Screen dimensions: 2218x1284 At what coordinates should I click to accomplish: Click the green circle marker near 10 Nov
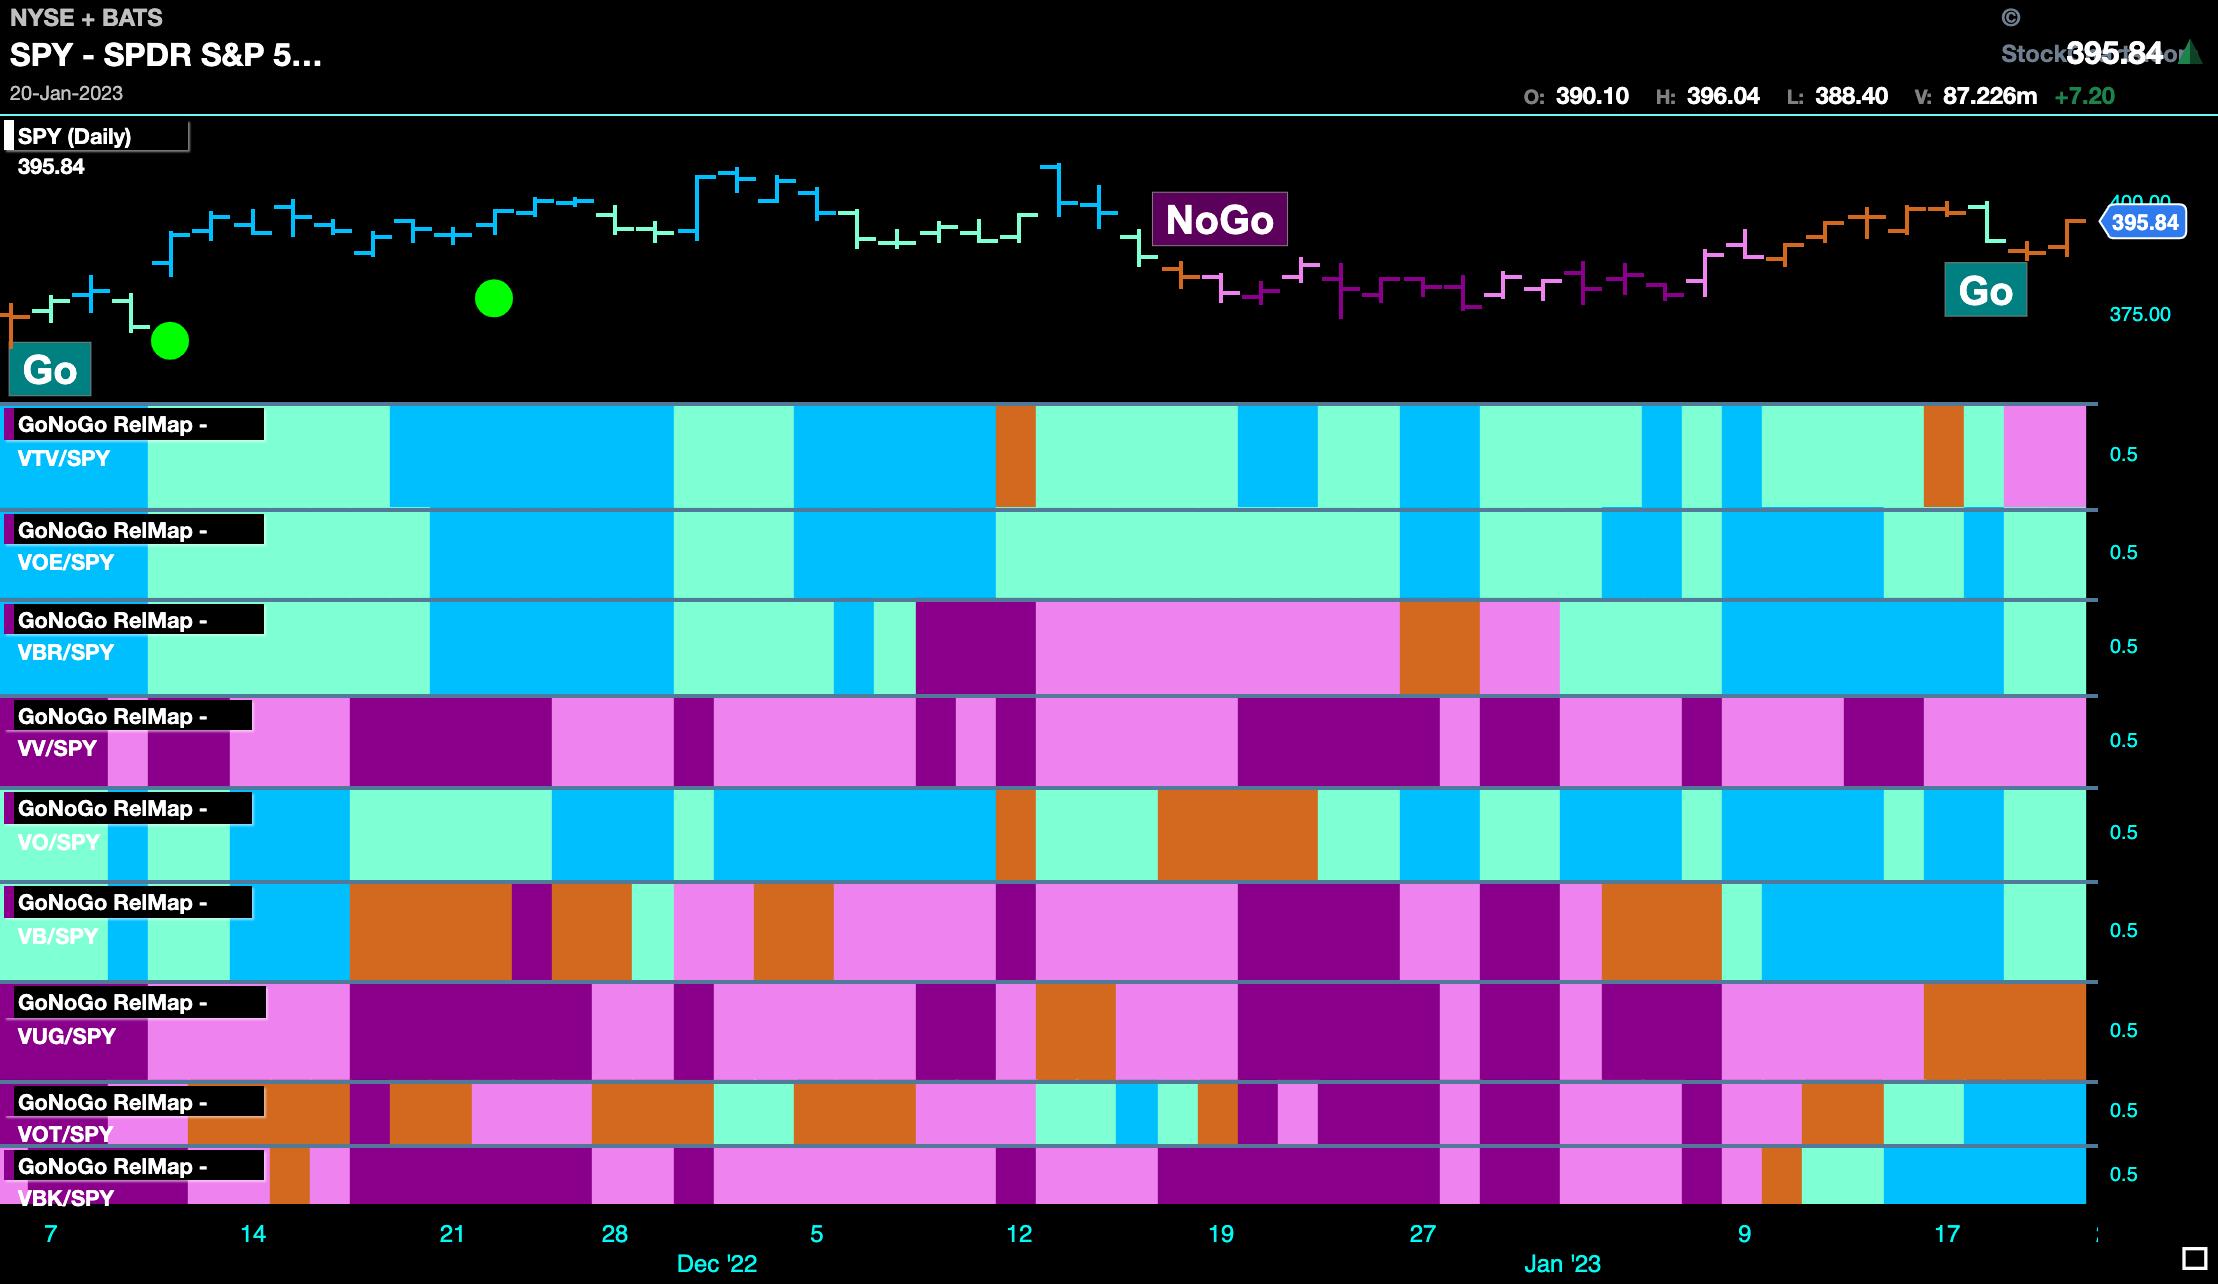[170, 341]
